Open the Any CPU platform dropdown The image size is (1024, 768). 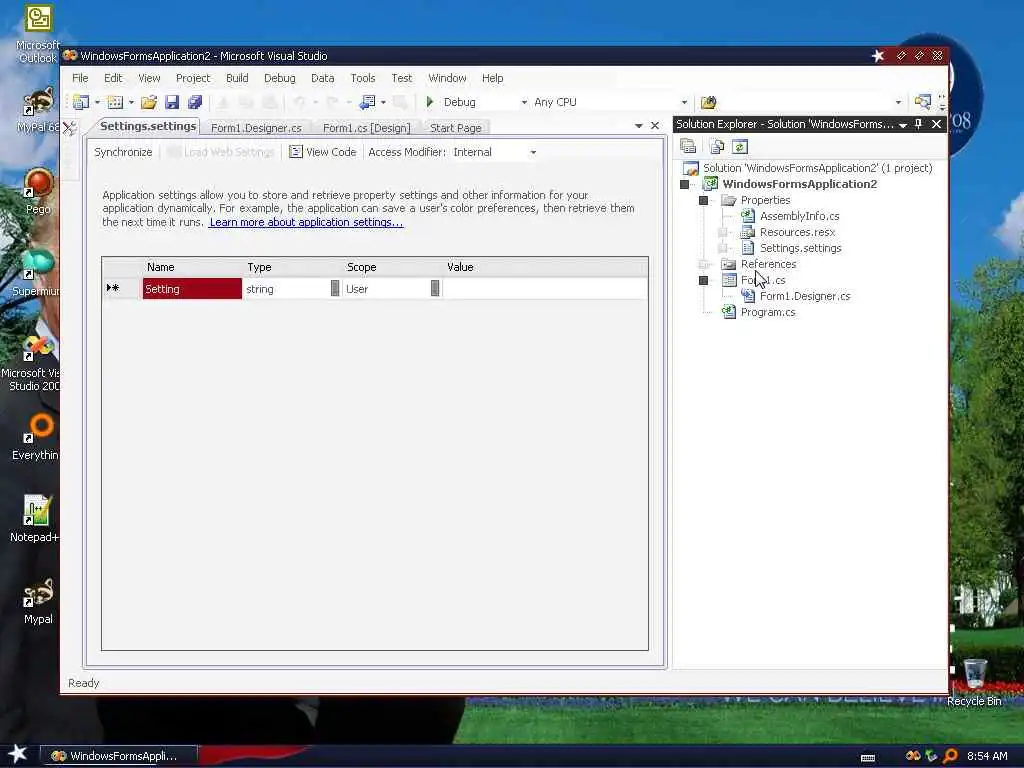pyautogui.click(x=684, y=103)
